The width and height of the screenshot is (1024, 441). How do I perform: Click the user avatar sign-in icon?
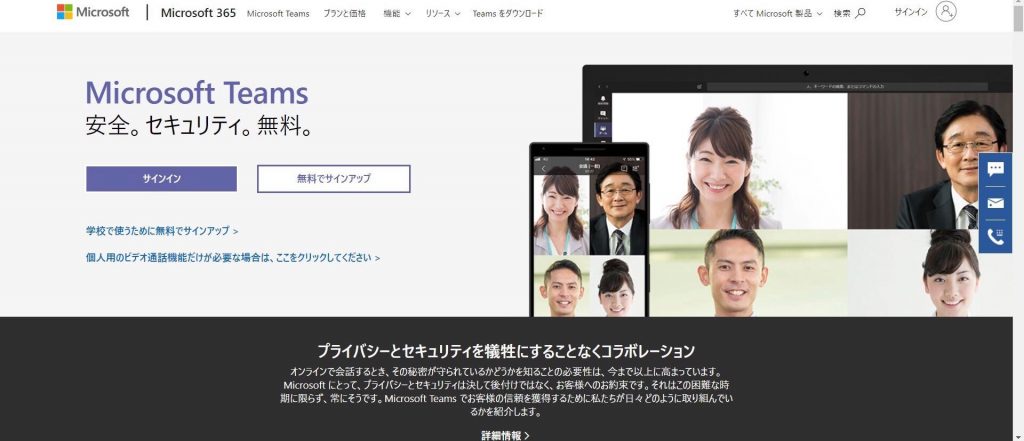coord(946,12)
